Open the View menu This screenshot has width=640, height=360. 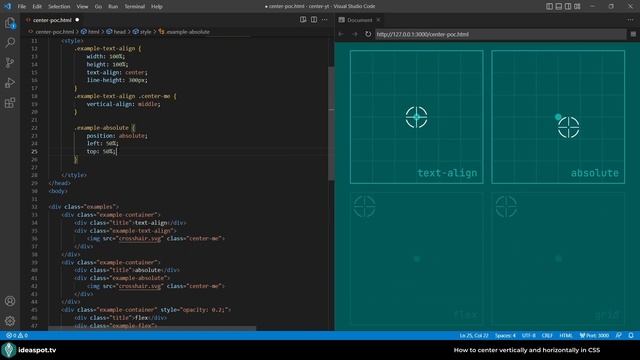[x=82, y=7]
